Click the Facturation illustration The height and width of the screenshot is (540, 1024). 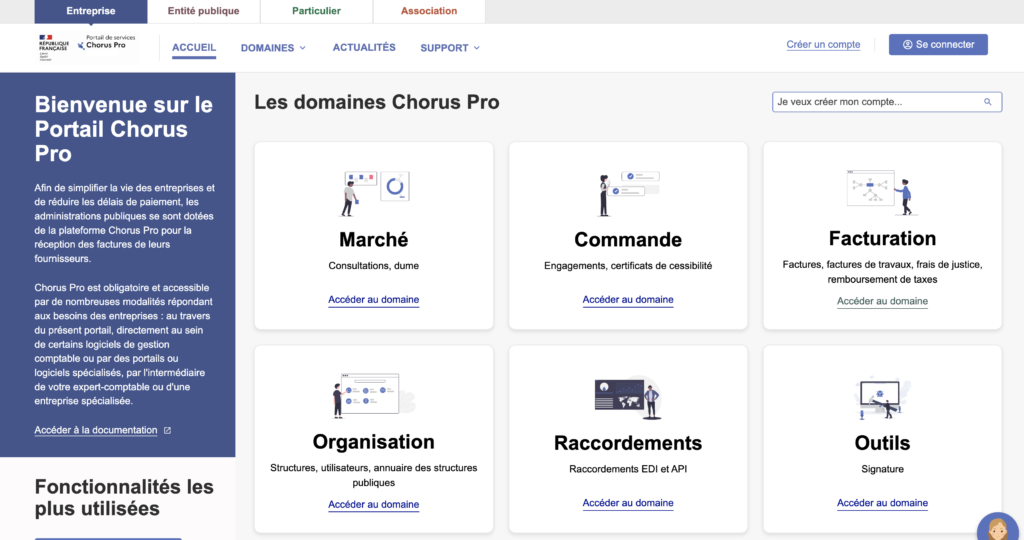tap(882, 192)
